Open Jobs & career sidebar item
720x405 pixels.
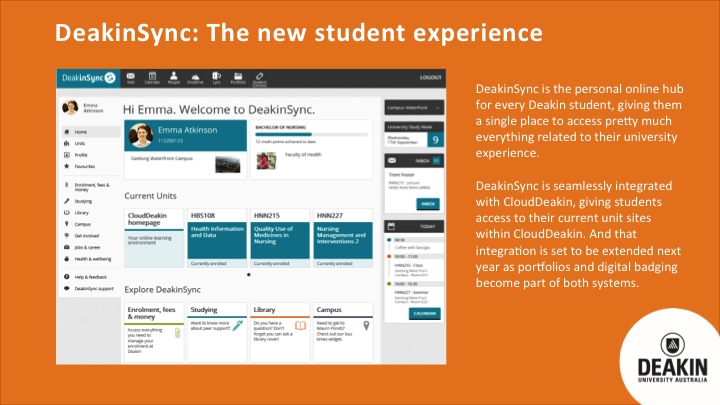(x=87, y=247)
